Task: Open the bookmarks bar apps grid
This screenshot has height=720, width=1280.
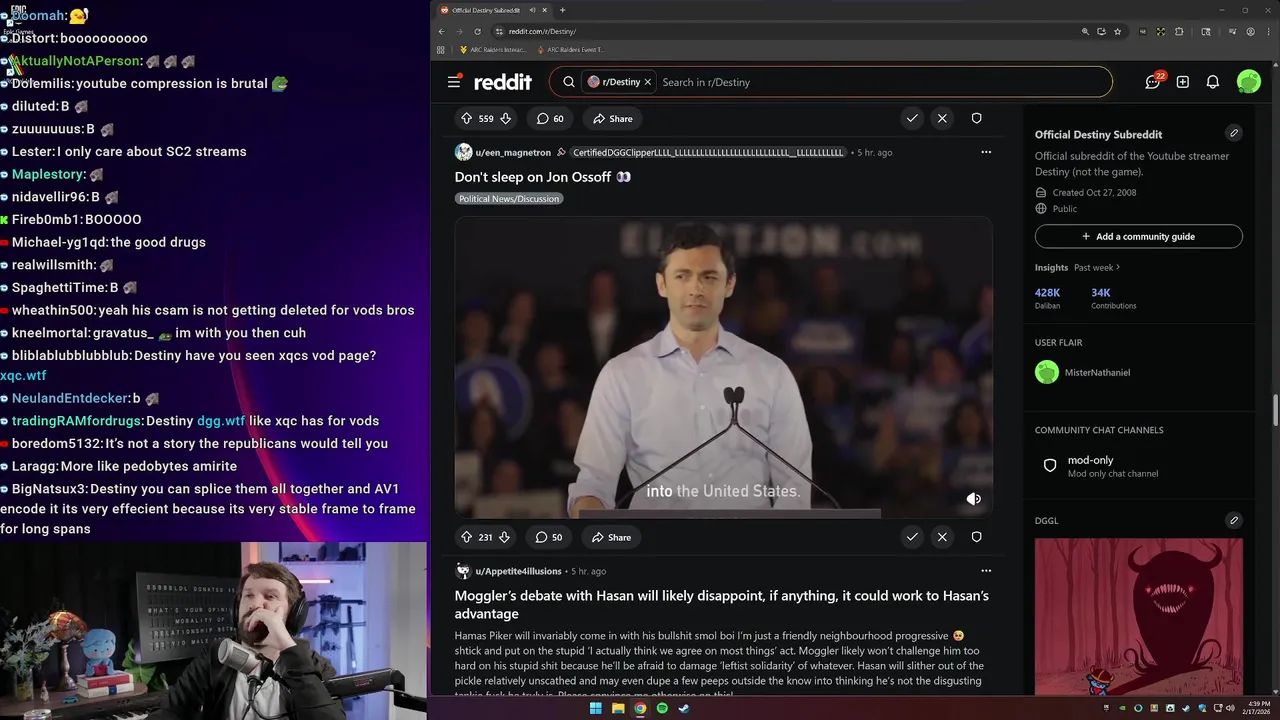Action: coord(441,49)
